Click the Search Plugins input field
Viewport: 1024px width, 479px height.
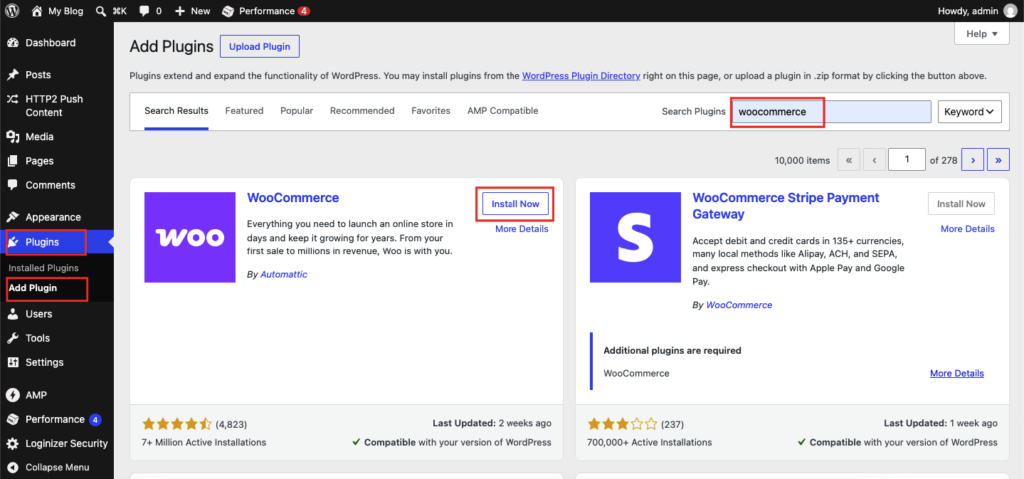[831, 112]
